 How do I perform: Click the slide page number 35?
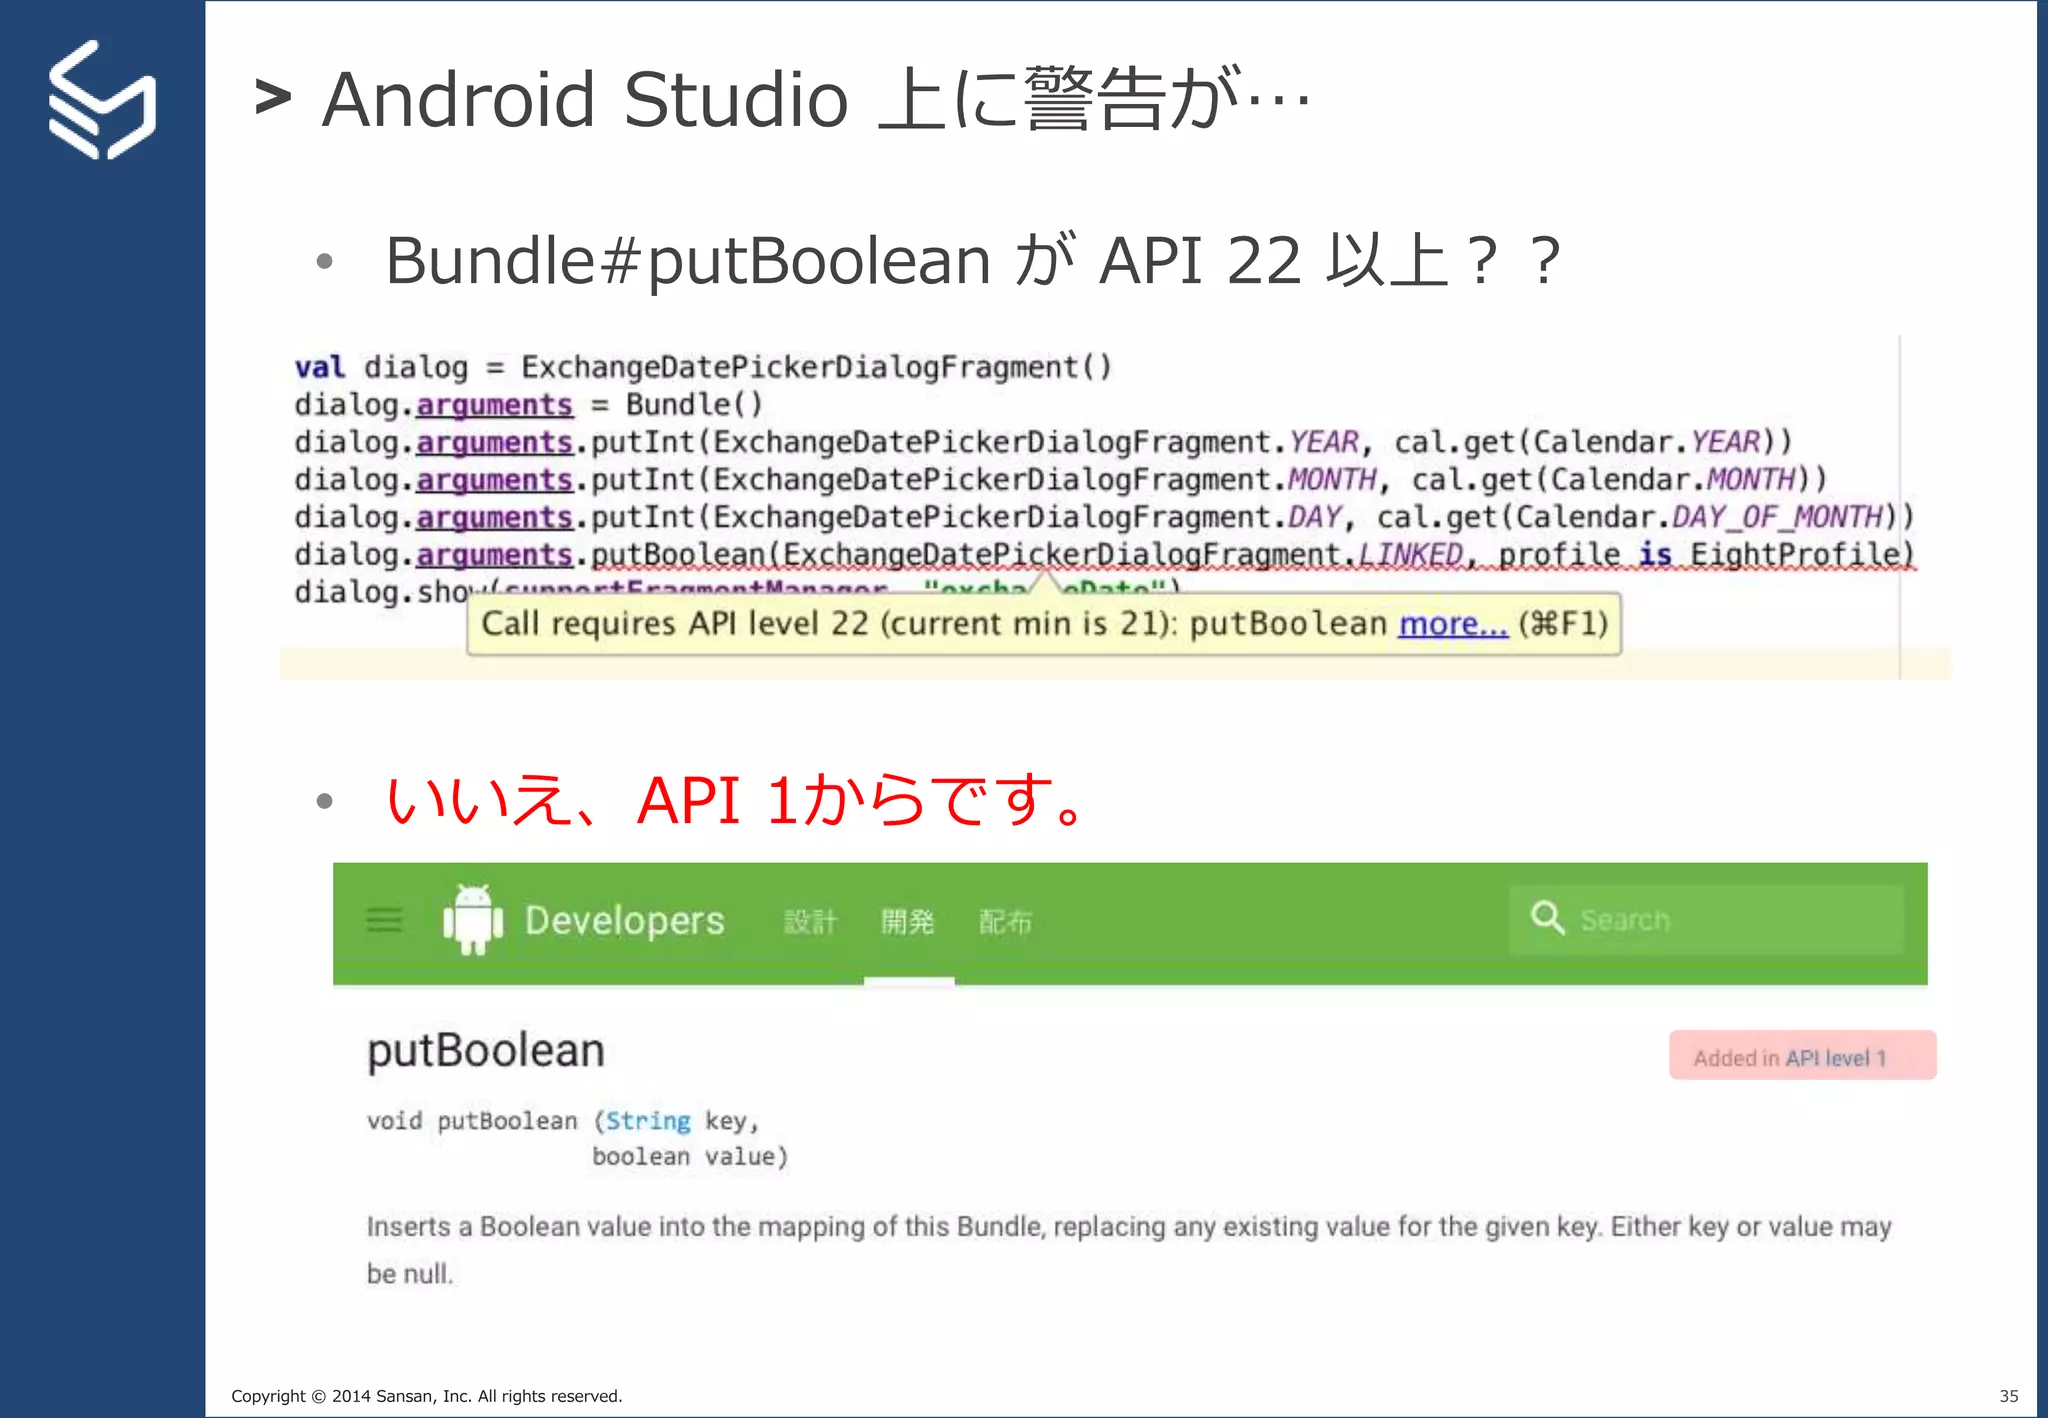2009,1396
